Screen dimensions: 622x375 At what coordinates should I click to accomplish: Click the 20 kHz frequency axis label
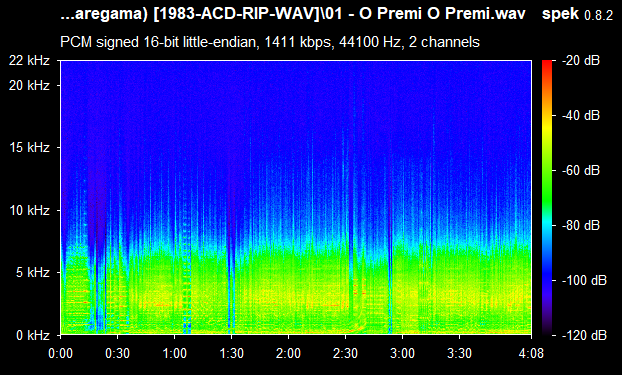click(29, 85)
